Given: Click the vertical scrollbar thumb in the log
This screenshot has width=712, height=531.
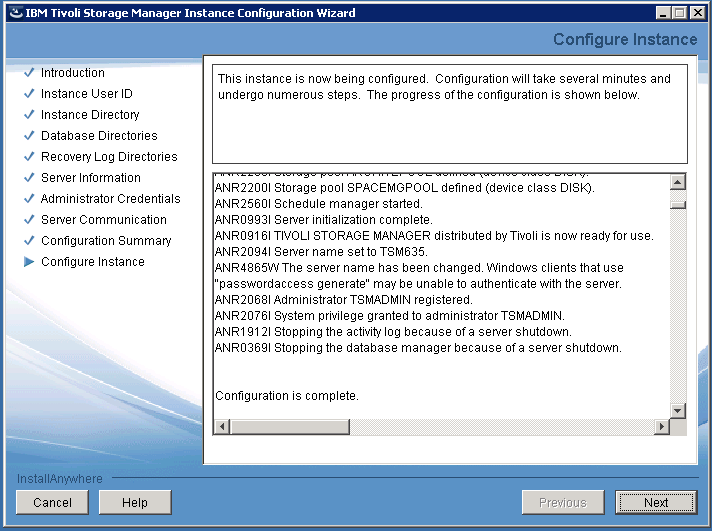Looking at the screenshot, I should pos(677,205).
